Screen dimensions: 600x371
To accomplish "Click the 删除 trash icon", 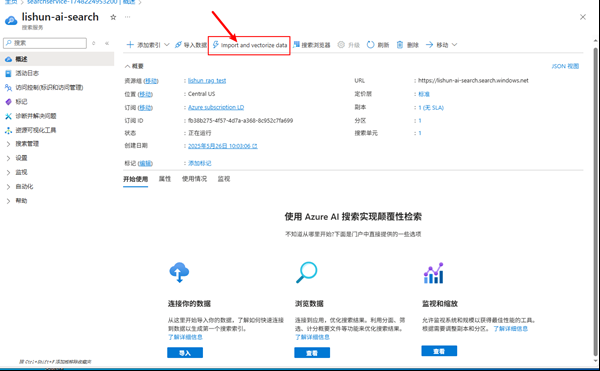I will tap(399, 45).
